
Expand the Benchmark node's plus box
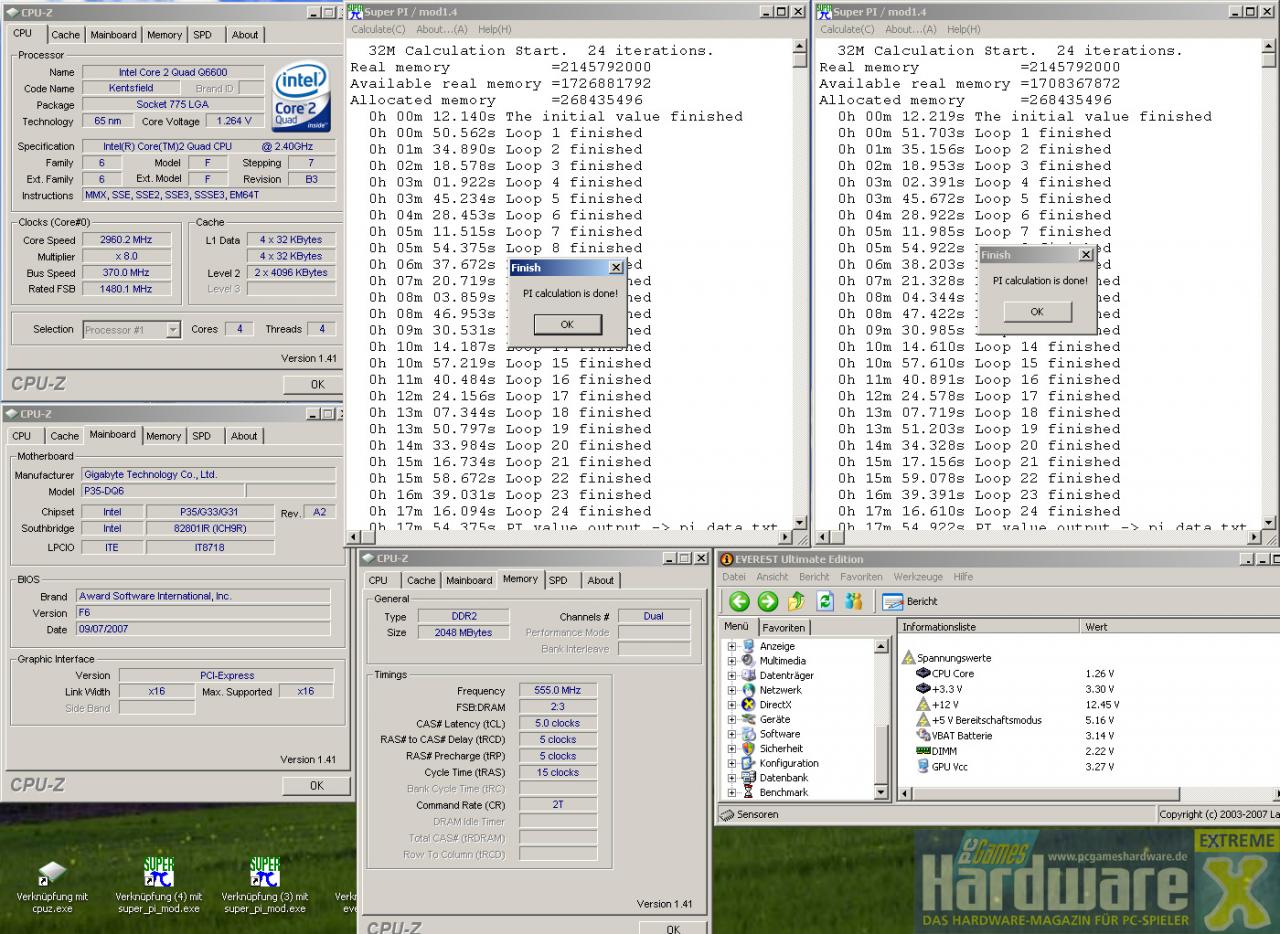[732, 792]
